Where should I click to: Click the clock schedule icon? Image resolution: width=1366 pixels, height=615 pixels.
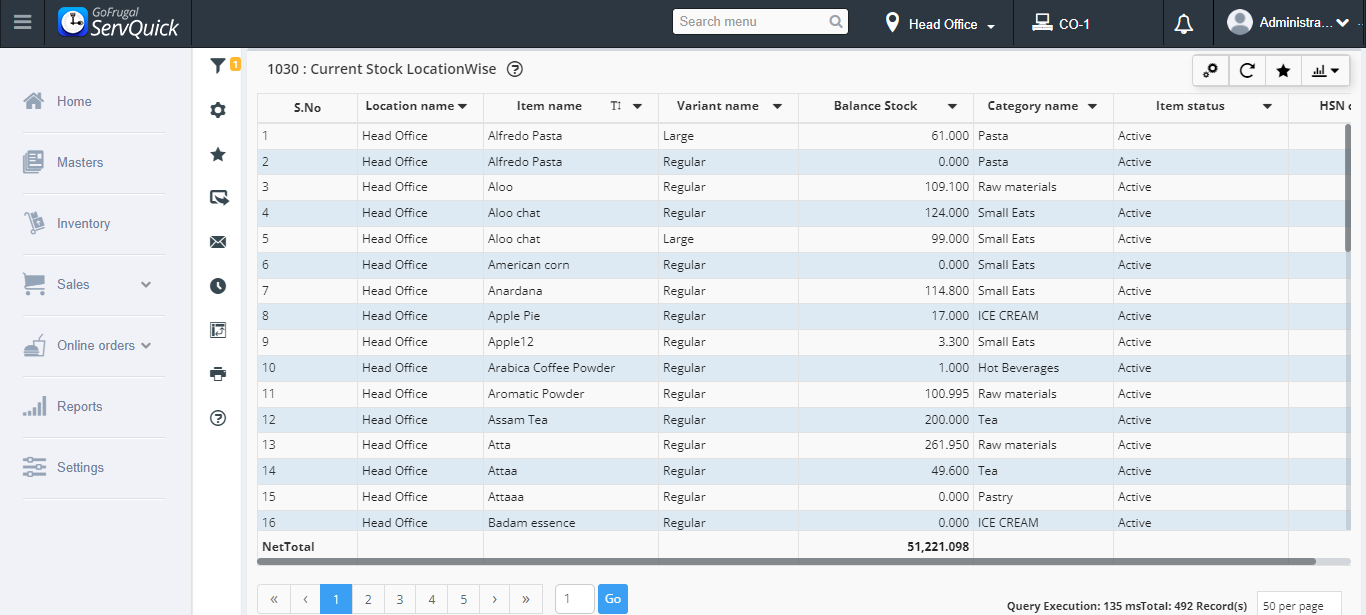(218, 286)
